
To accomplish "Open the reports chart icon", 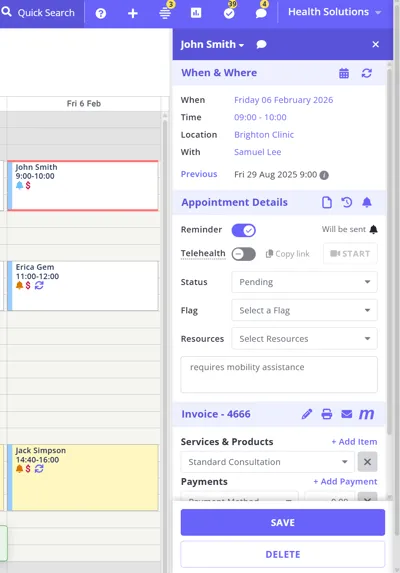I will pos(196,13).
